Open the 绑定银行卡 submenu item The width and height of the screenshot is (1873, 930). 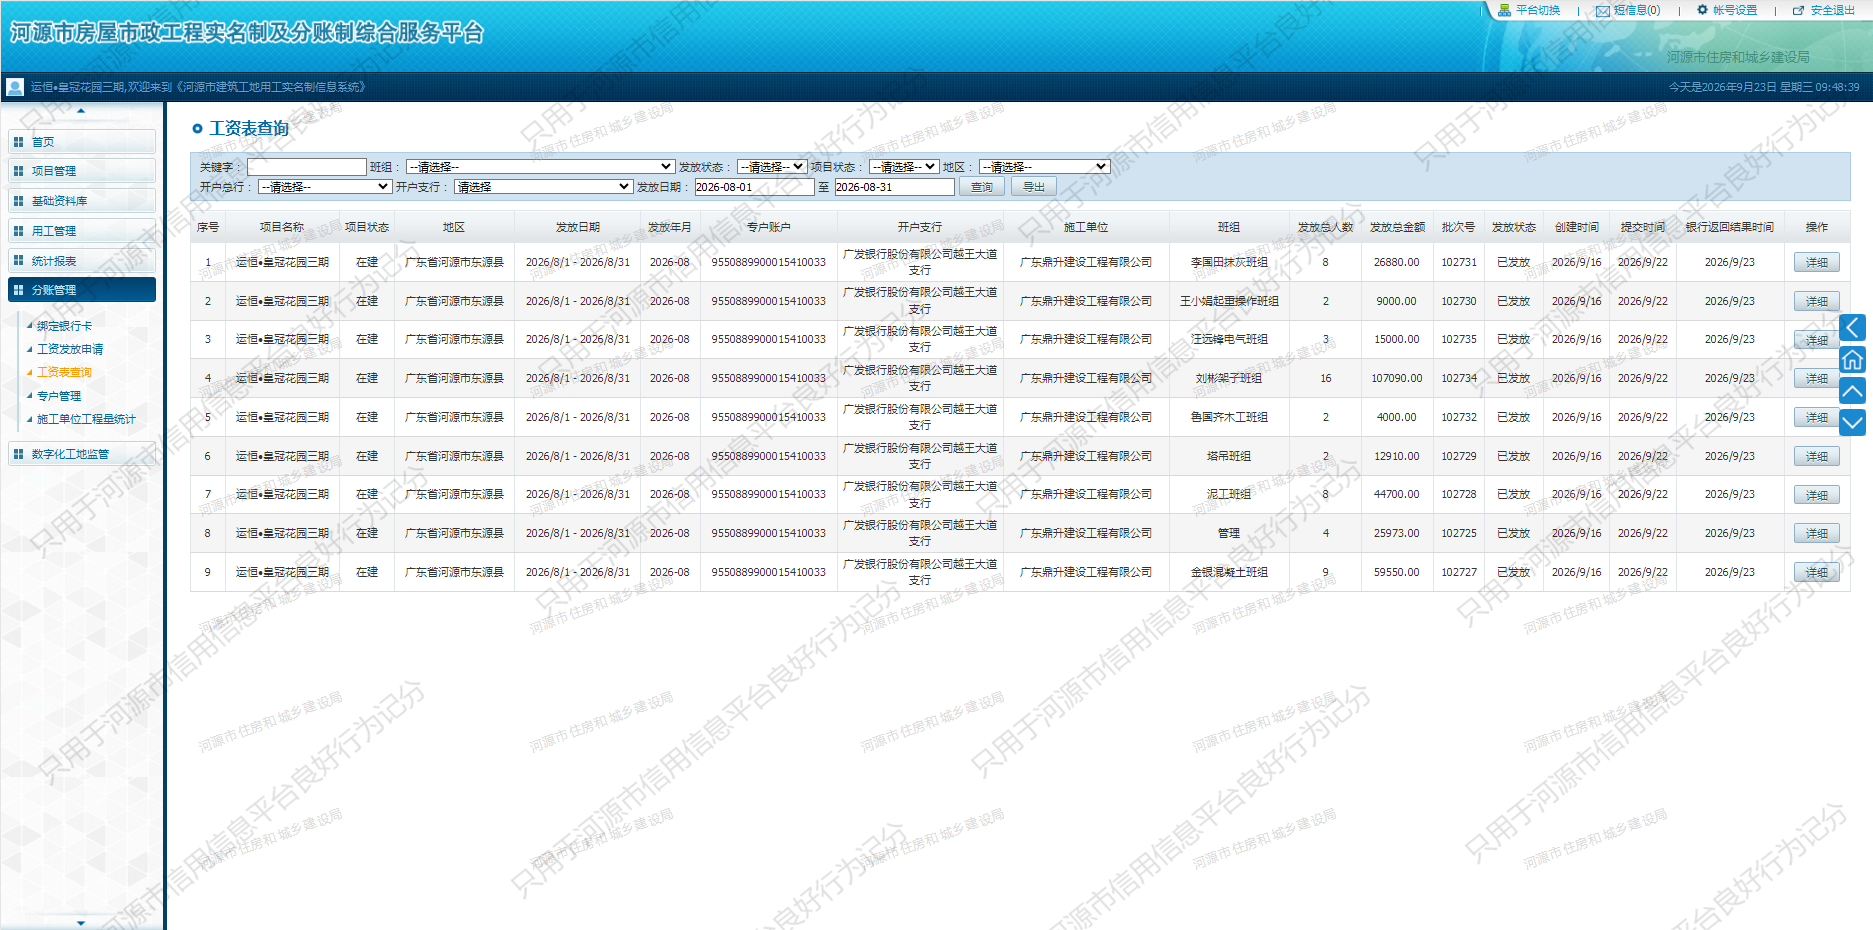click(64, 326)
